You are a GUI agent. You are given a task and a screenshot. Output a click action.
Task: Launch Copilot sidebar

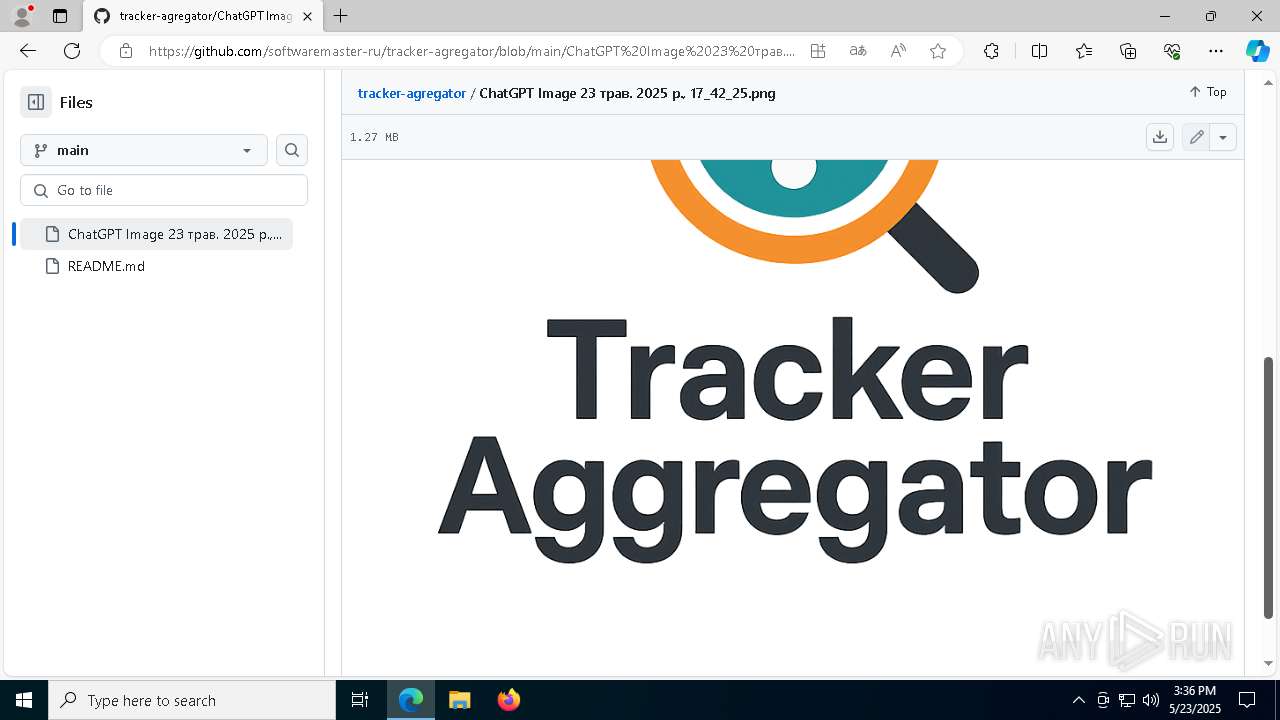(x=1257, y=51)
